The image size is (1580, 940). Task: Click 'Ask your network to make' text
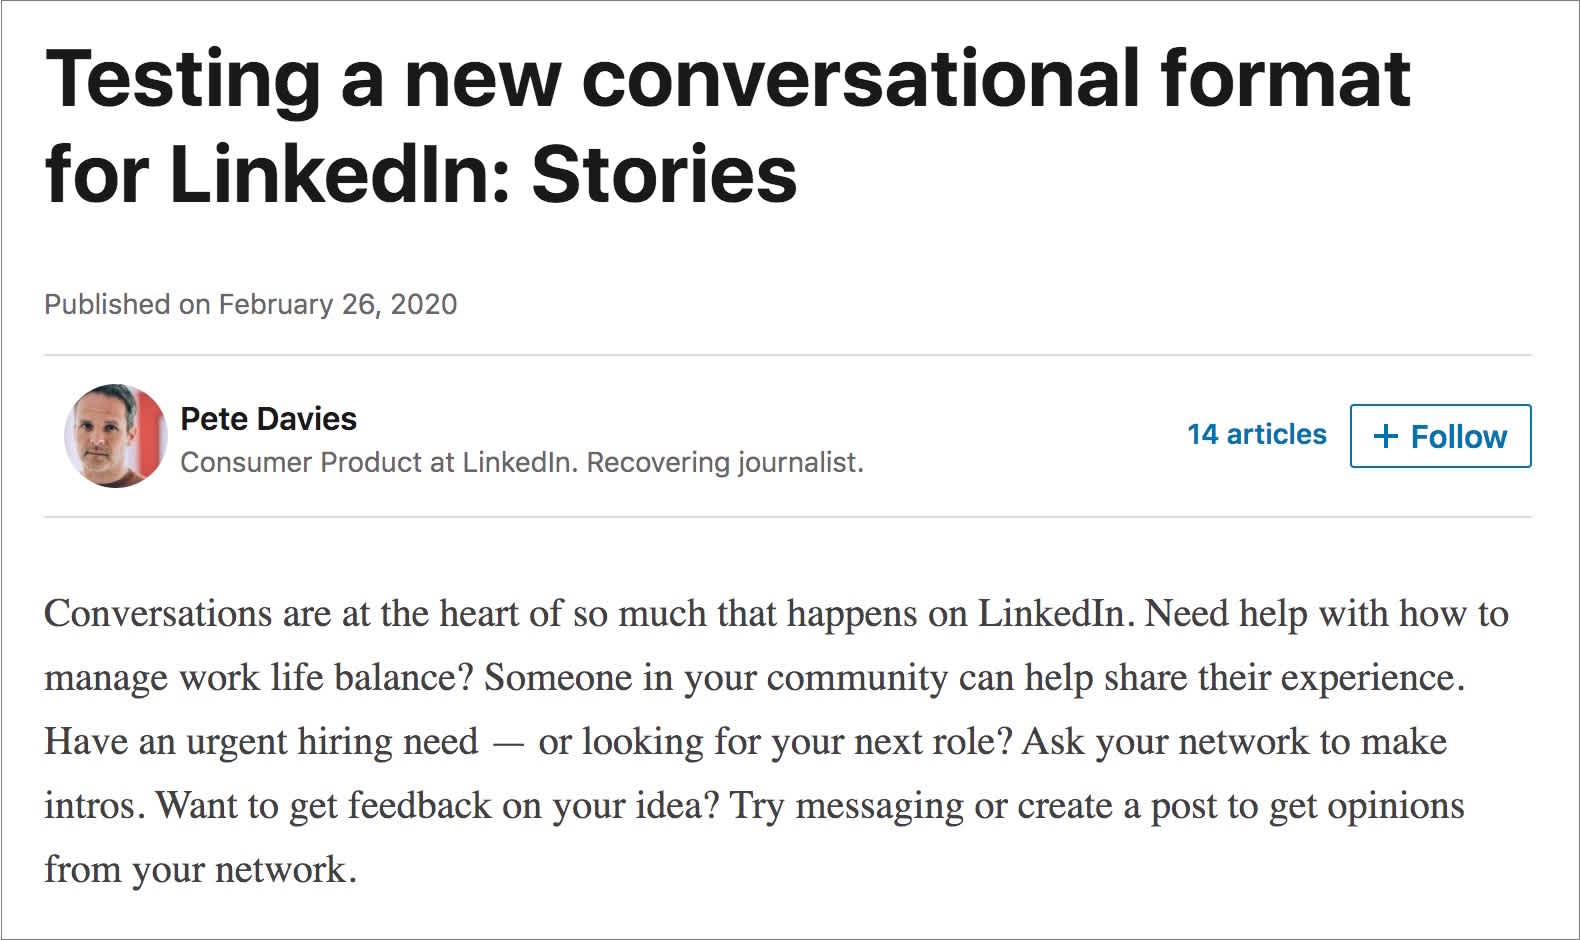(x=1235, y=742)
